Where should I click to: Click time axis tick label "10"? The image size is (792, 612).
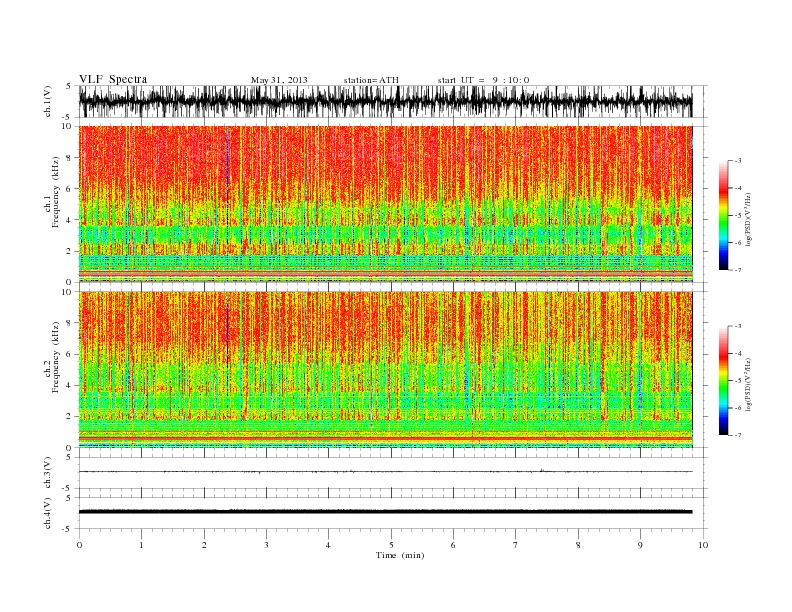[x=703, y=545]
